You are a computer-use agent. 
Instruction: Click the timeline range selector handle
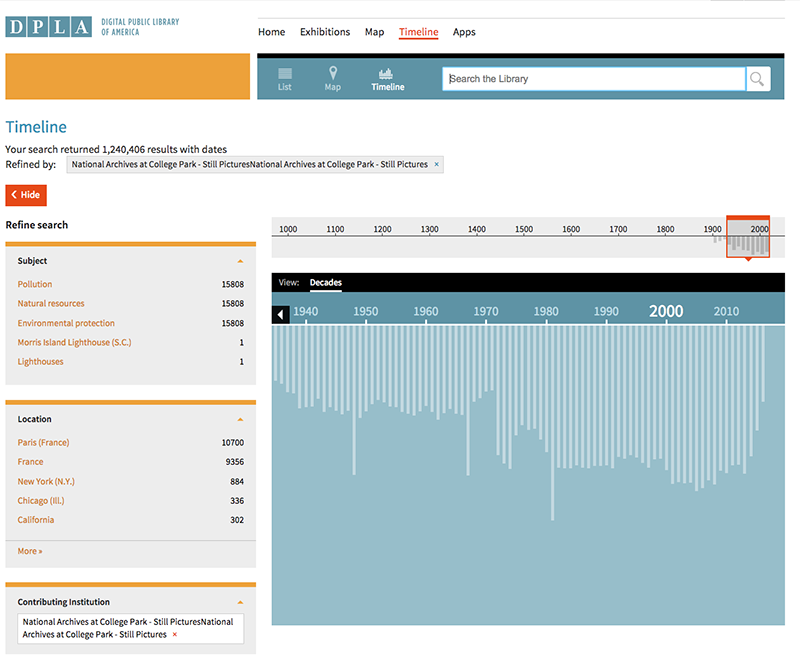[747, 237]
